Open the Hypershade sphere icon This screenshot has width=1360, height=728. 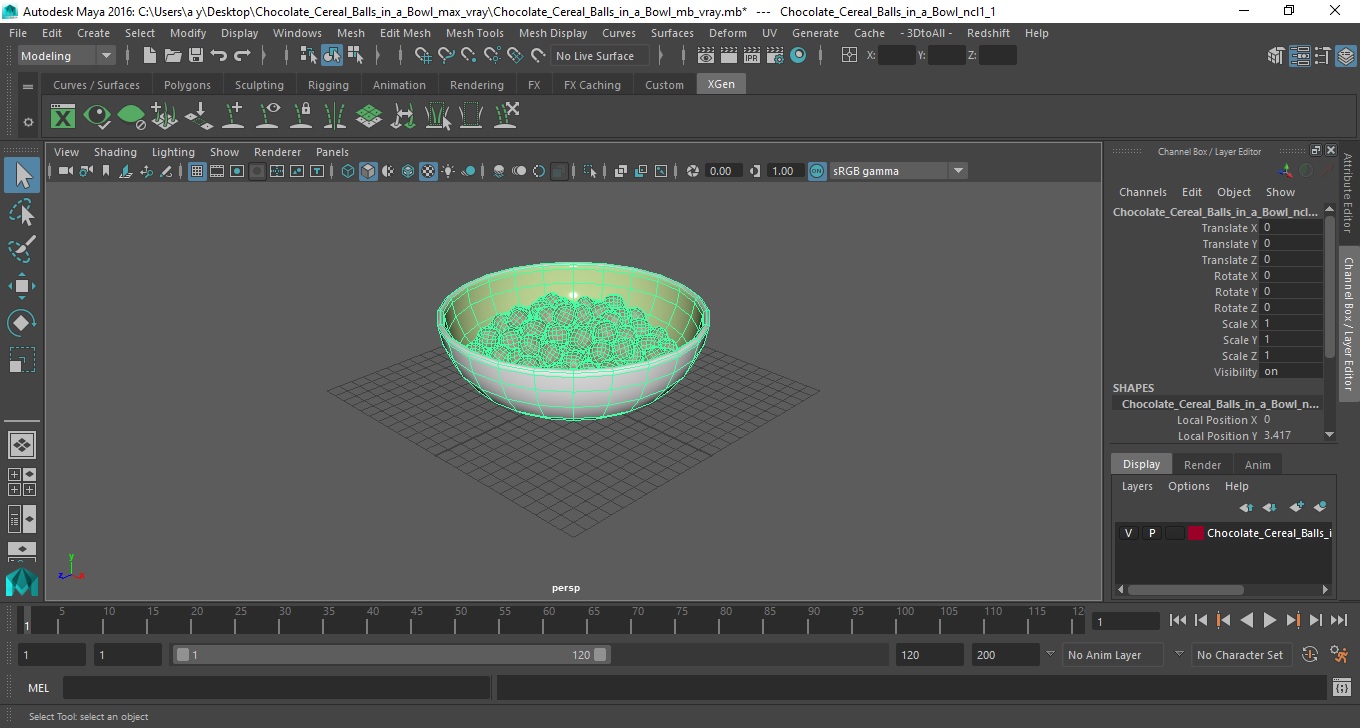[x=798, y=56]
